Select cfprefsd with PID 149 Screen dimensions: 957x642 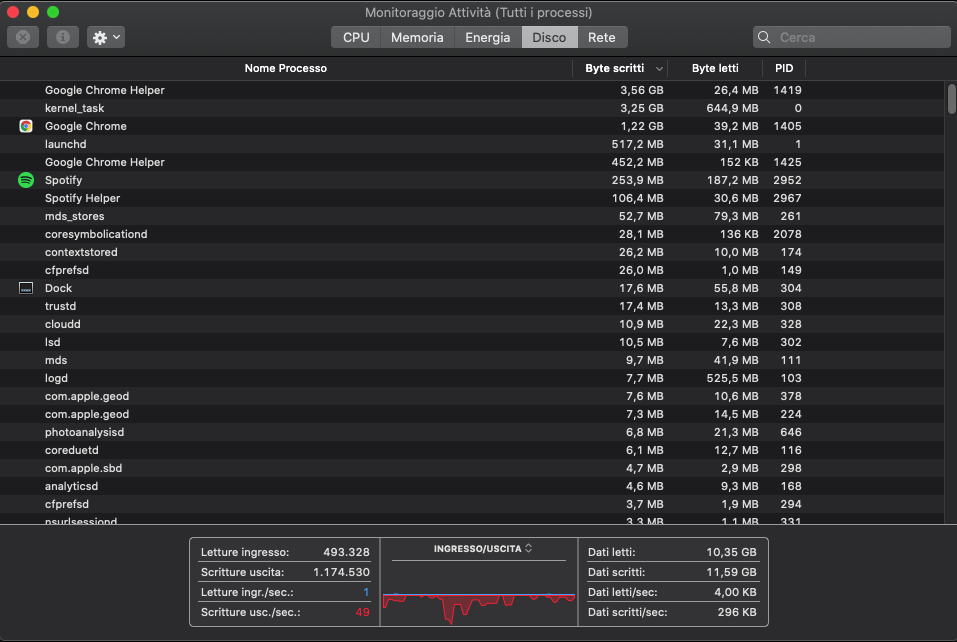pyautogui.click(x=472, y=270)
